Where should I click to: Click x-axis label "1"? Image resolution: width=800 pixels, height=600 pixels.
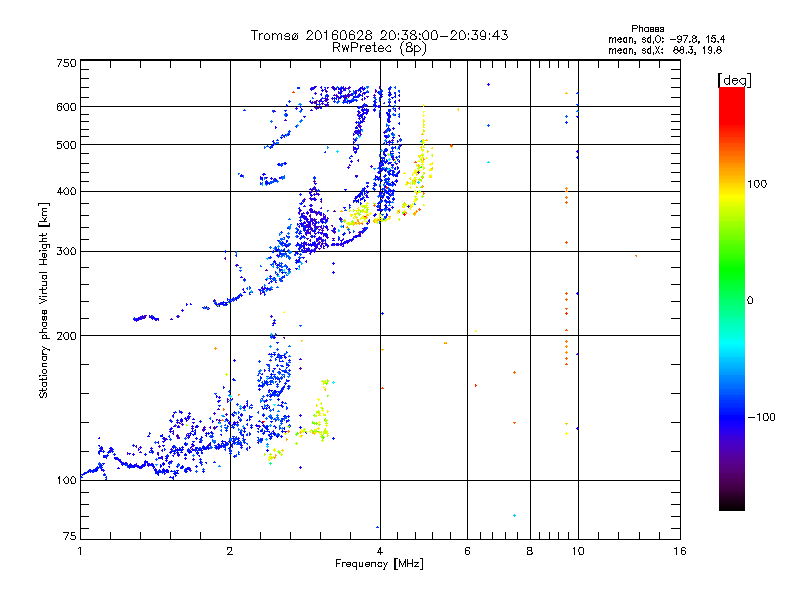[81, 551]
